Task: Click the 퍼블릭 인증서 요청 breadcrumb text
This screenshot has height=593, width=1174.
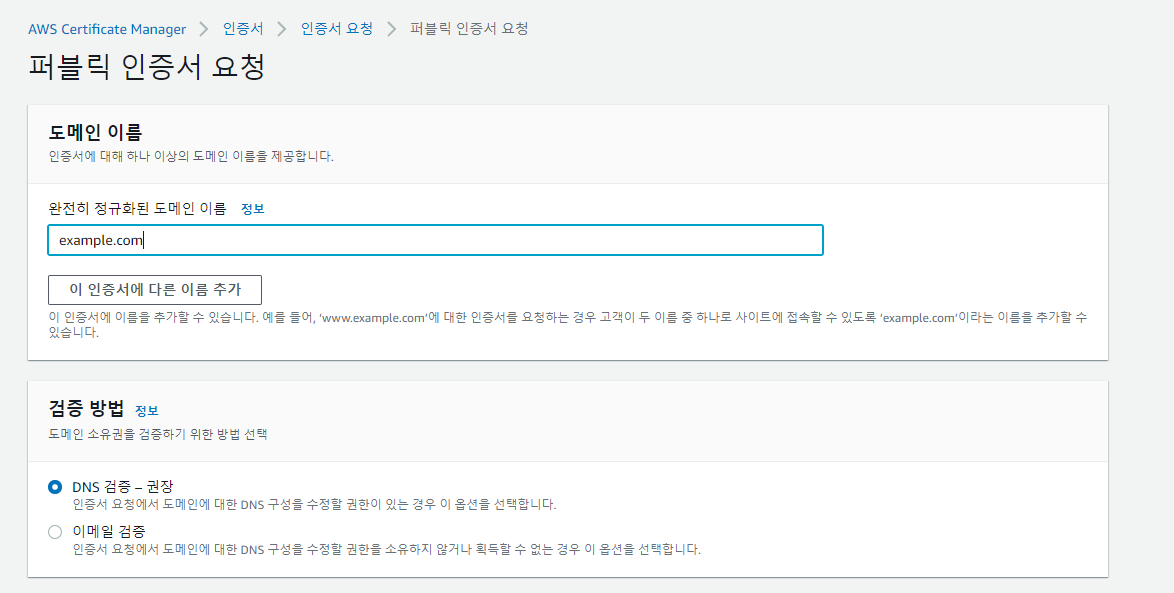Action: 469,28
